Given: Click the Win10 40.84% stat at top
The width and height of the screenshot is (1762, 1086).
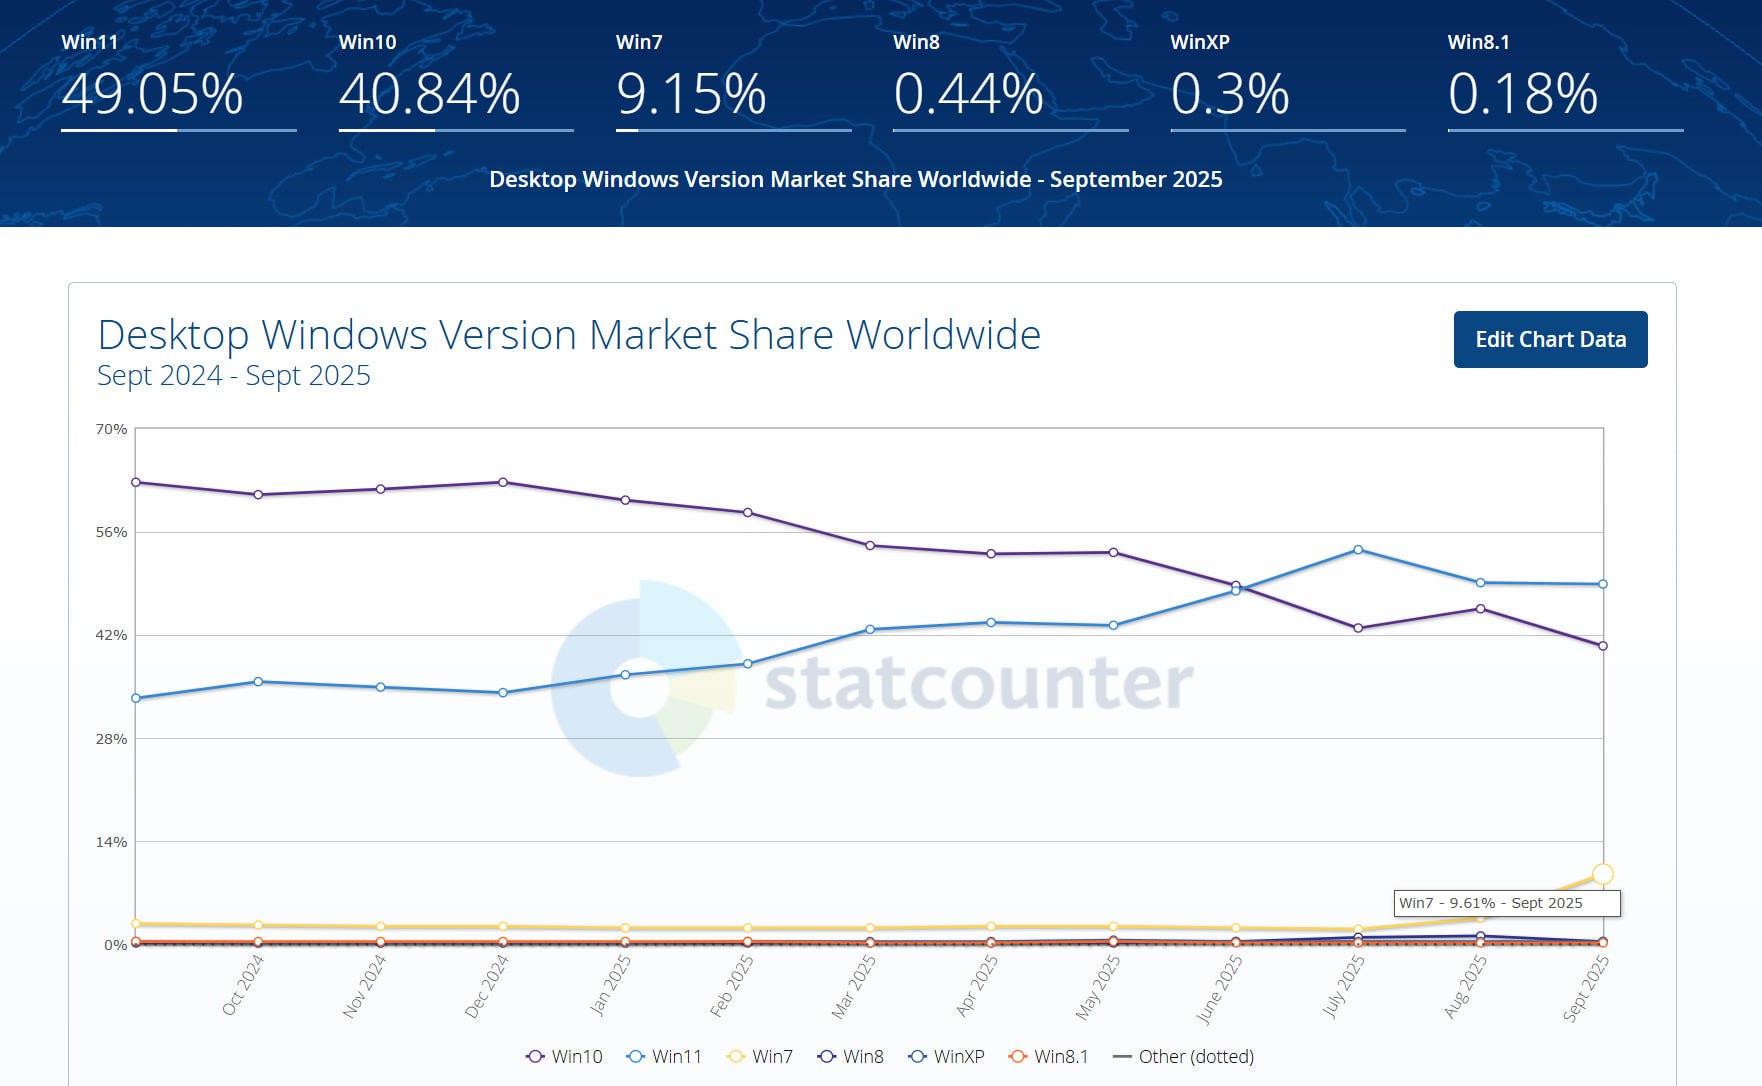Looking at the screenshot, I should tap(429, 93).
